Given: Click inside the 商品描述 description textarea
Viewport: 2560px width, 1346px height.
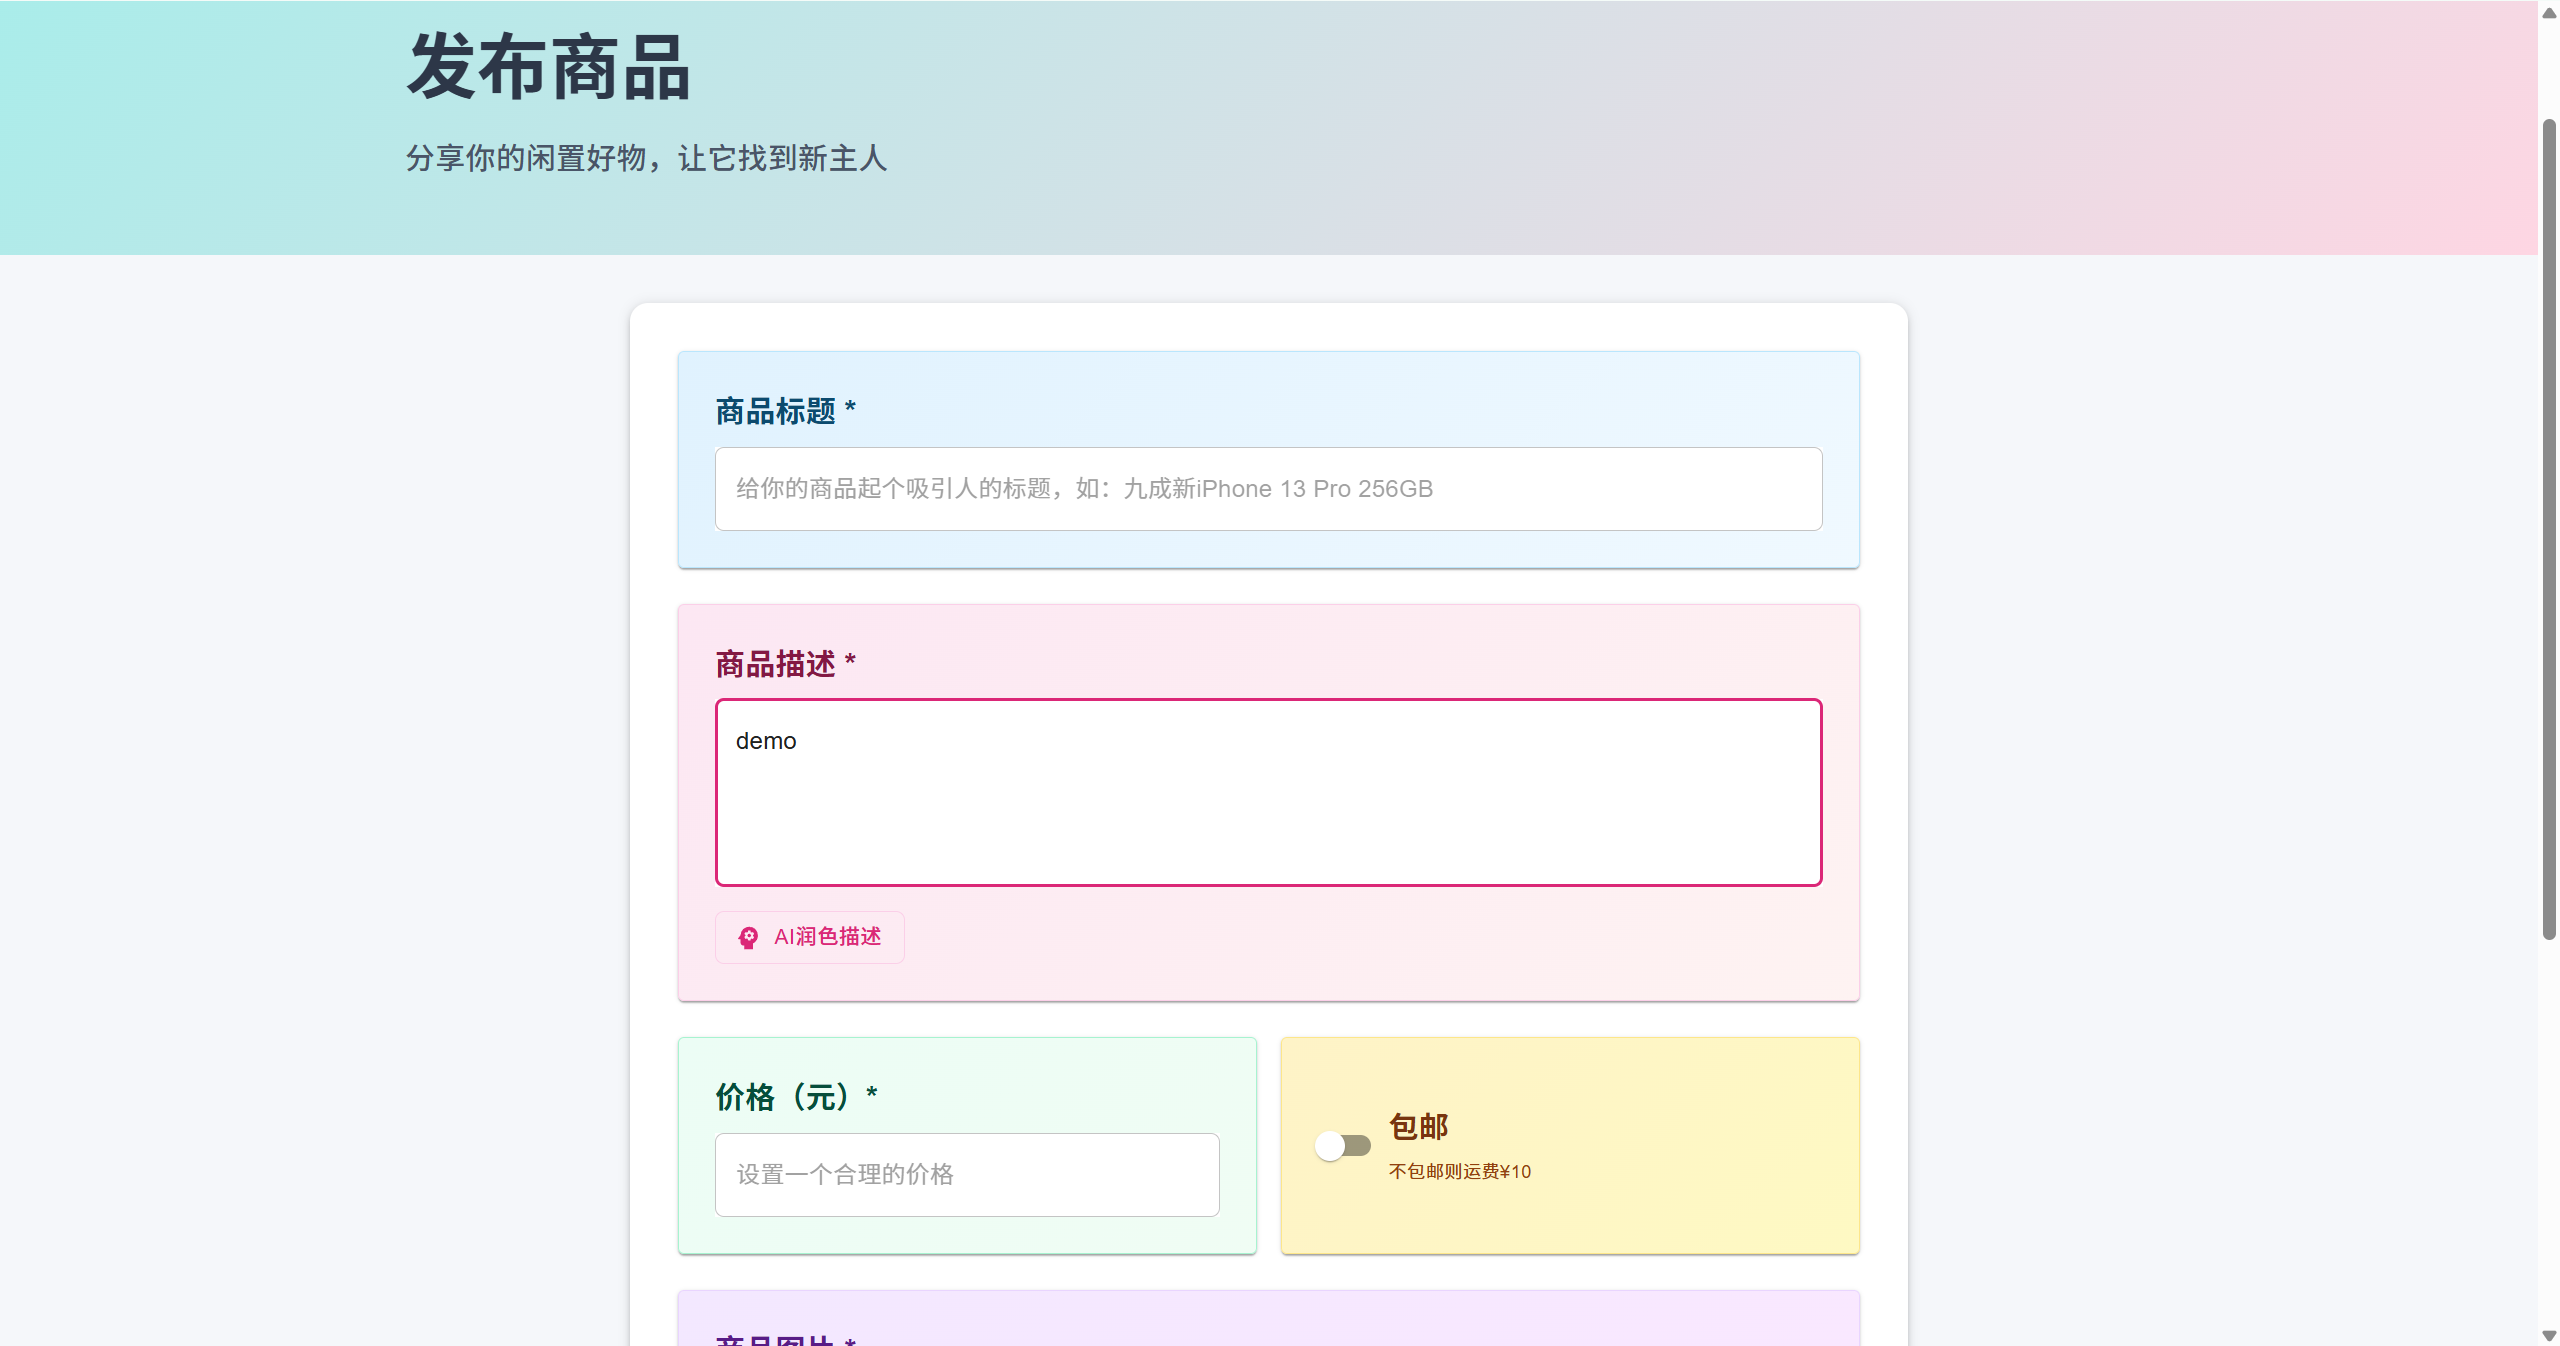Looking at the screenshot, I should coord(1268,795).
